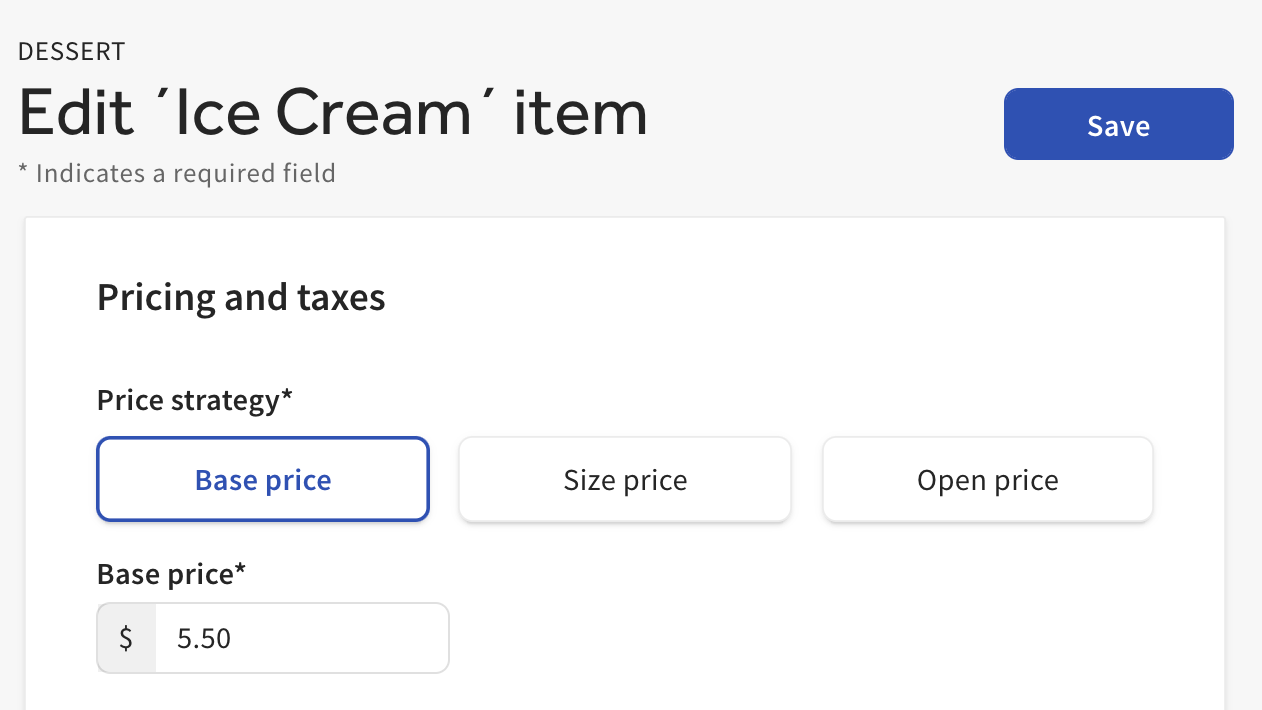Select the Pricing and taxes section header
The width and height of the screenshot is (1262, 710).
coord(240,297)
